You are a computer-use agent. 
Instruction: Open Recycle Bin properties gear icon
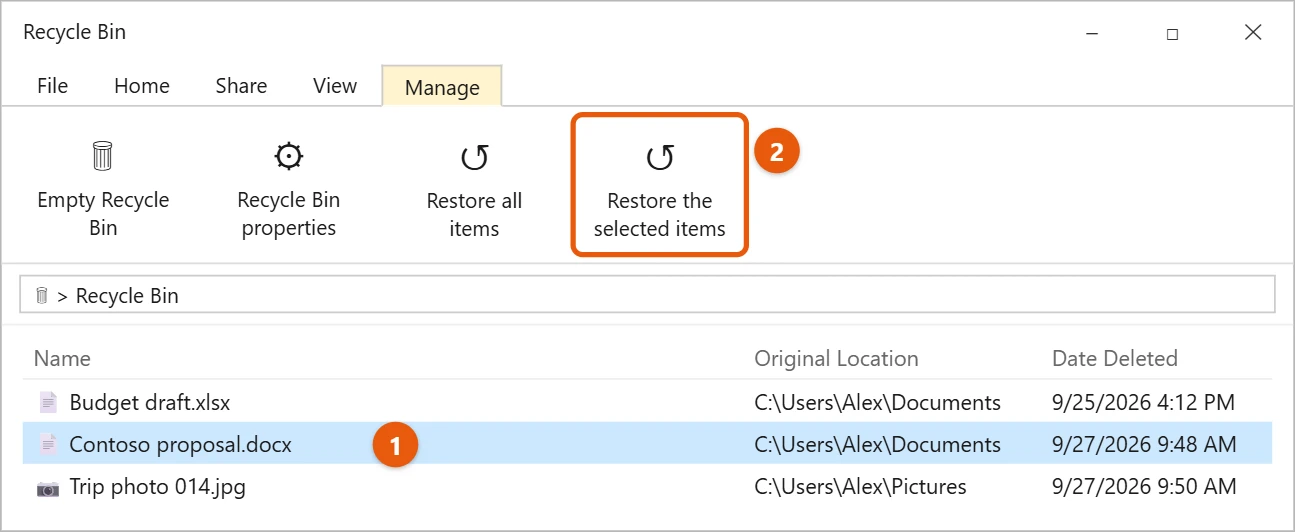point(289,157)
